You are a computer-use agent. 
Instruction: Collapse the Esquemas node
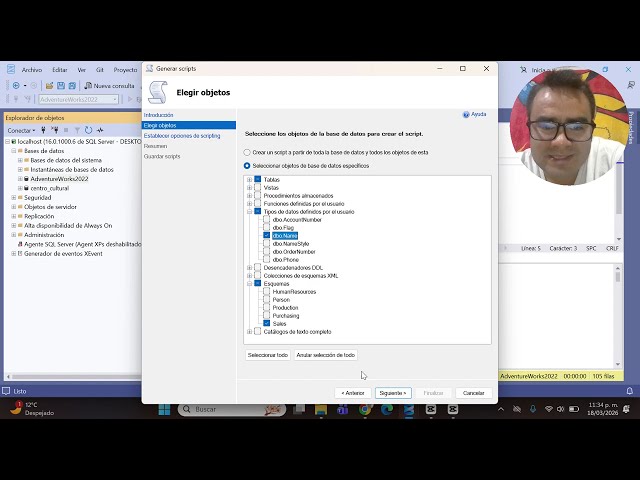[249, 283]
